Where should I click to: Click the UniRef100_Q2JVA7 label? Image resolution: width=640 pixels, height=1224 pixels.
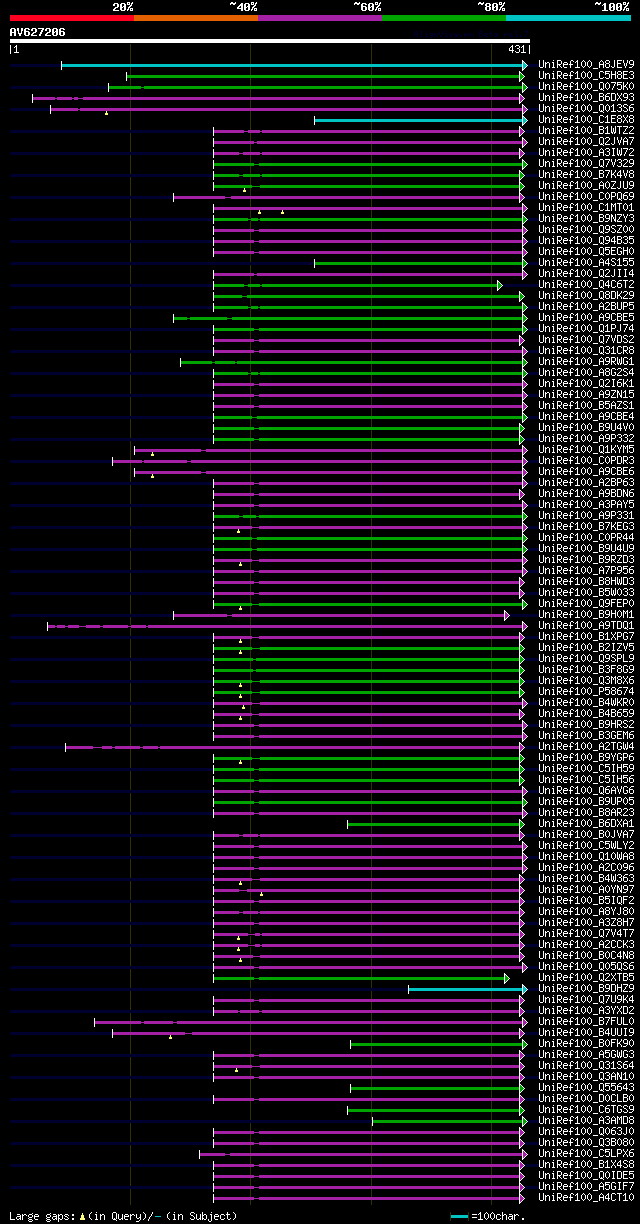(586, 142)
